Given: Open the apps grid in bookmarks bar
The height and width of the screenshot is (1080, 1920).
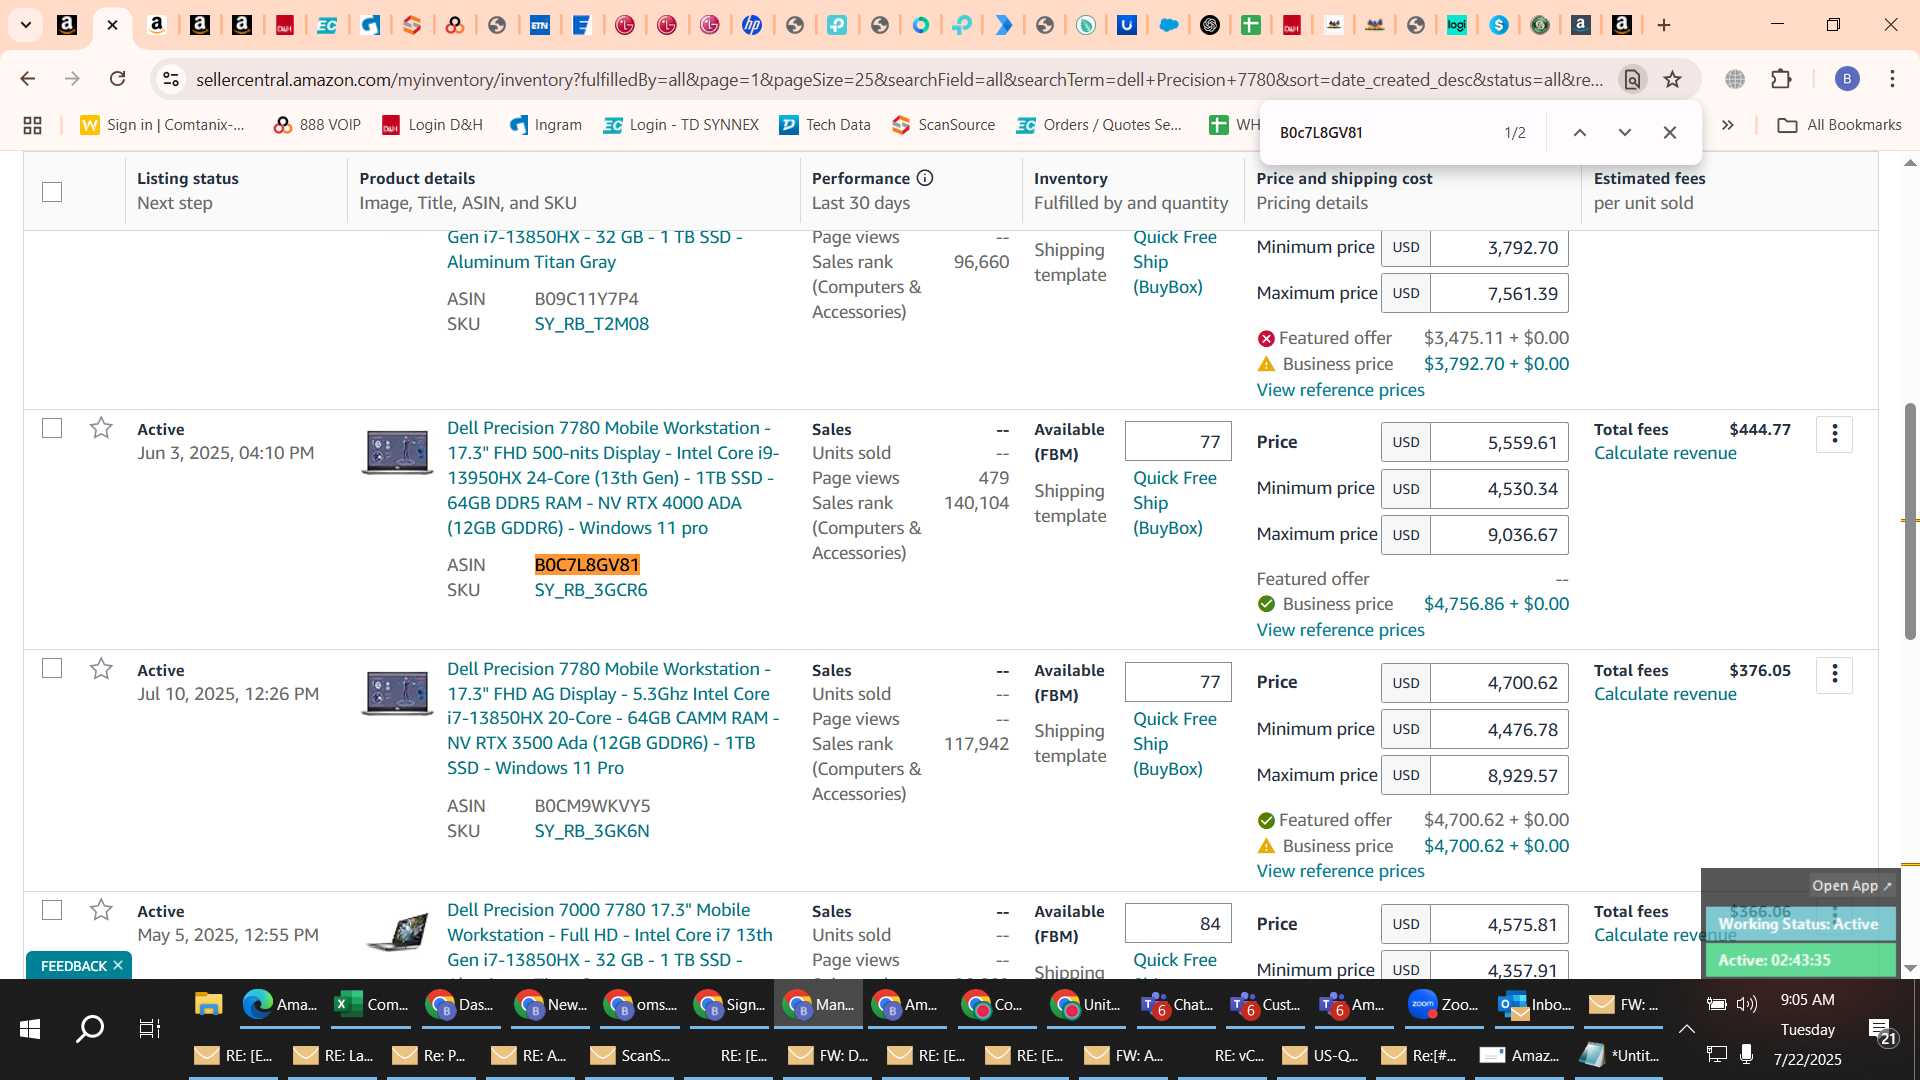Looking at the screenshot, I should click(x=32, y=125).
